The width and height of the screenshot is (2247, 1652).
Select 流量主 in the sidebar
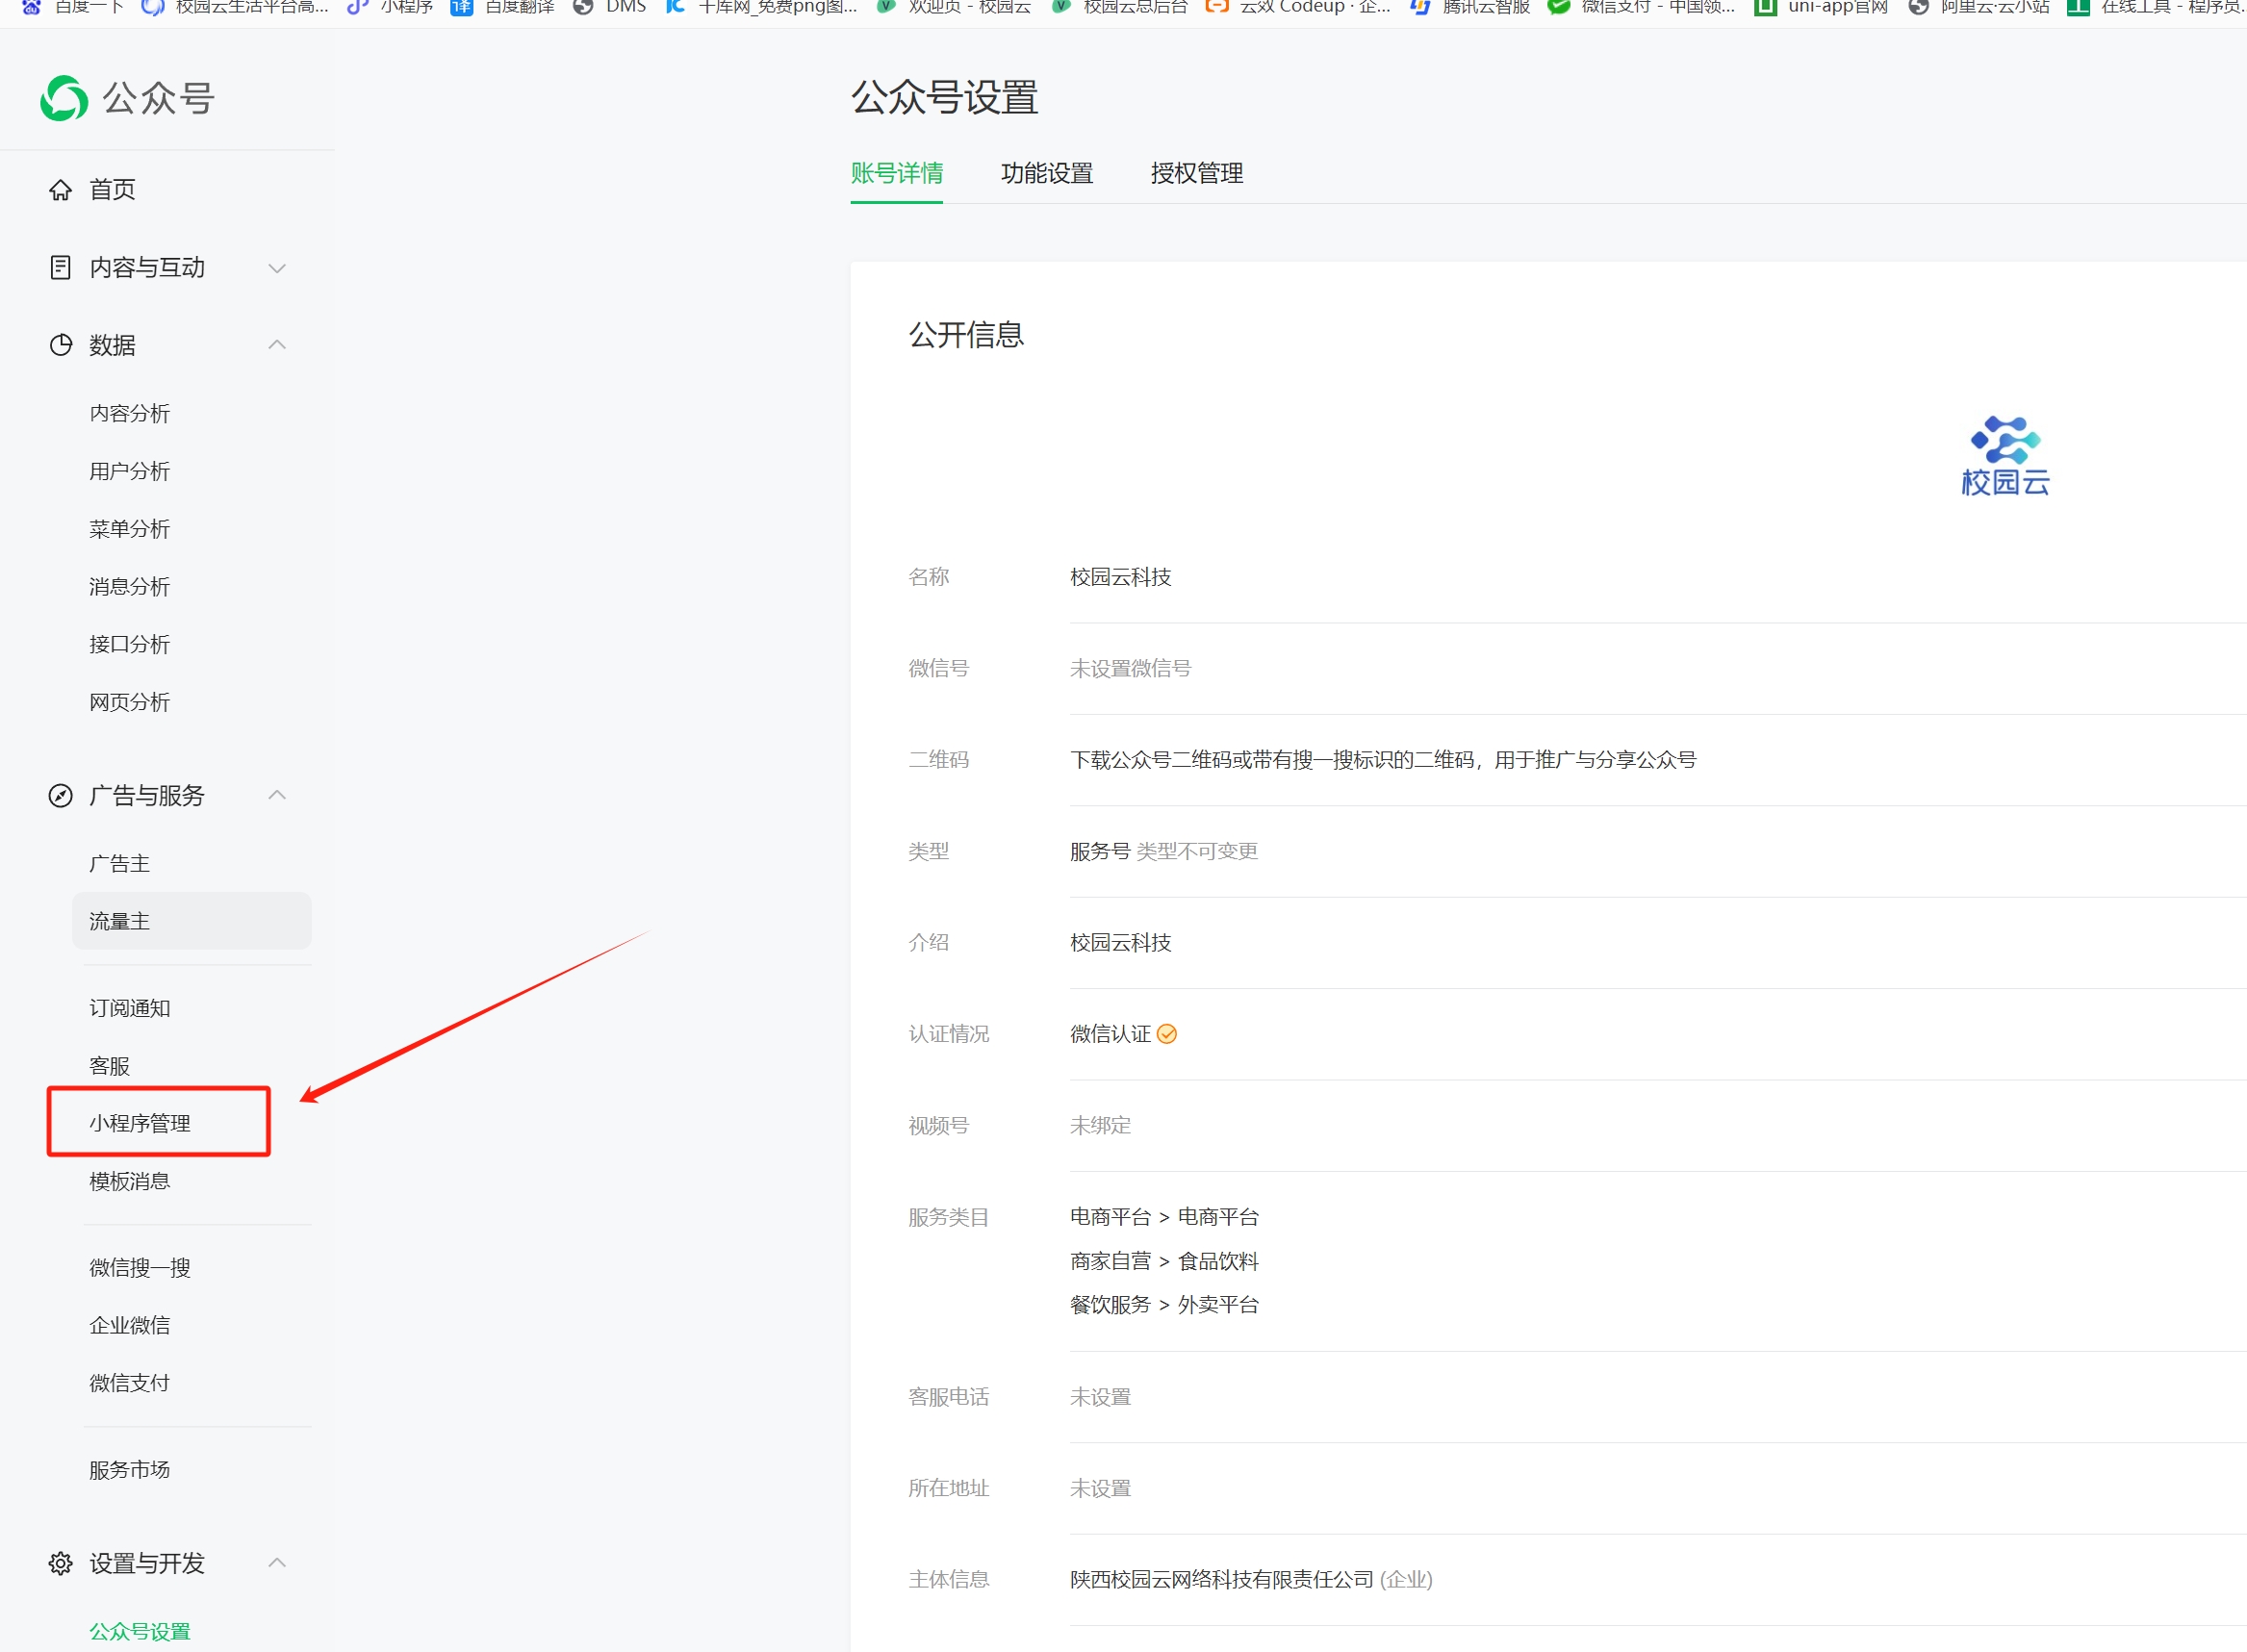120,921
